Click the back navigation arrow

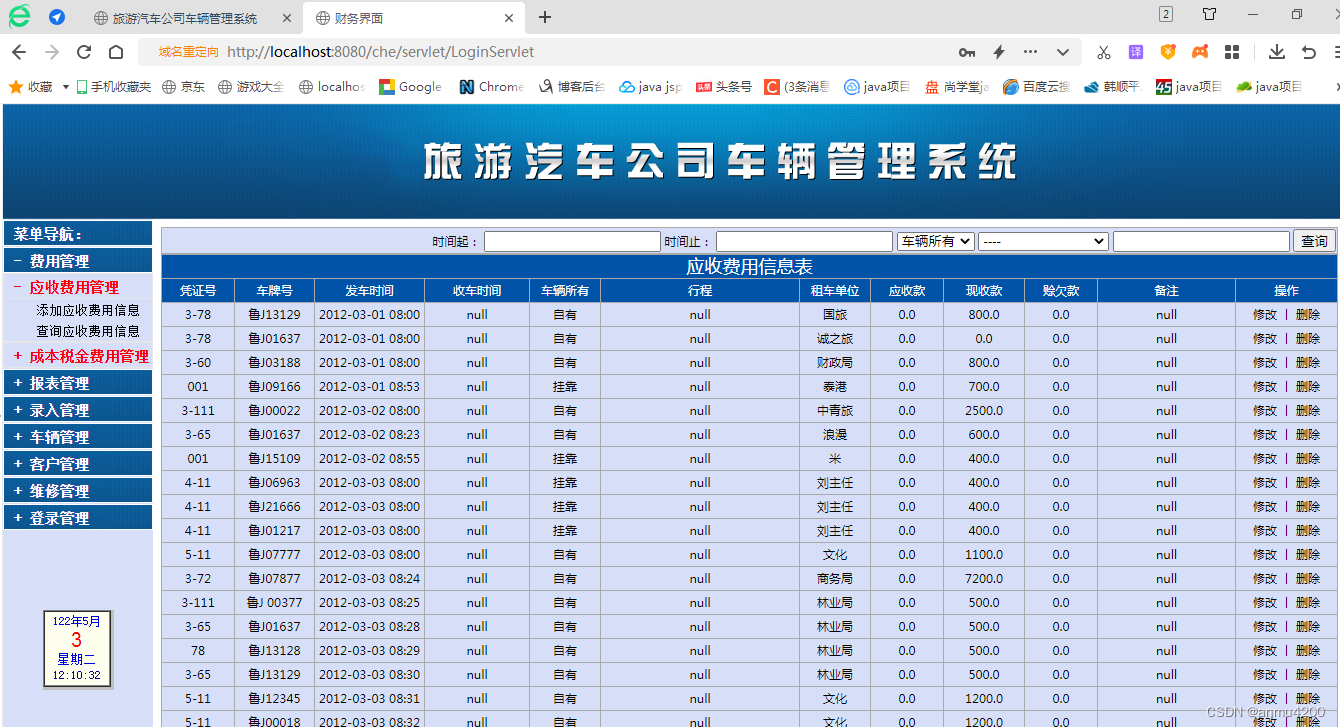(x=20, y=52)
